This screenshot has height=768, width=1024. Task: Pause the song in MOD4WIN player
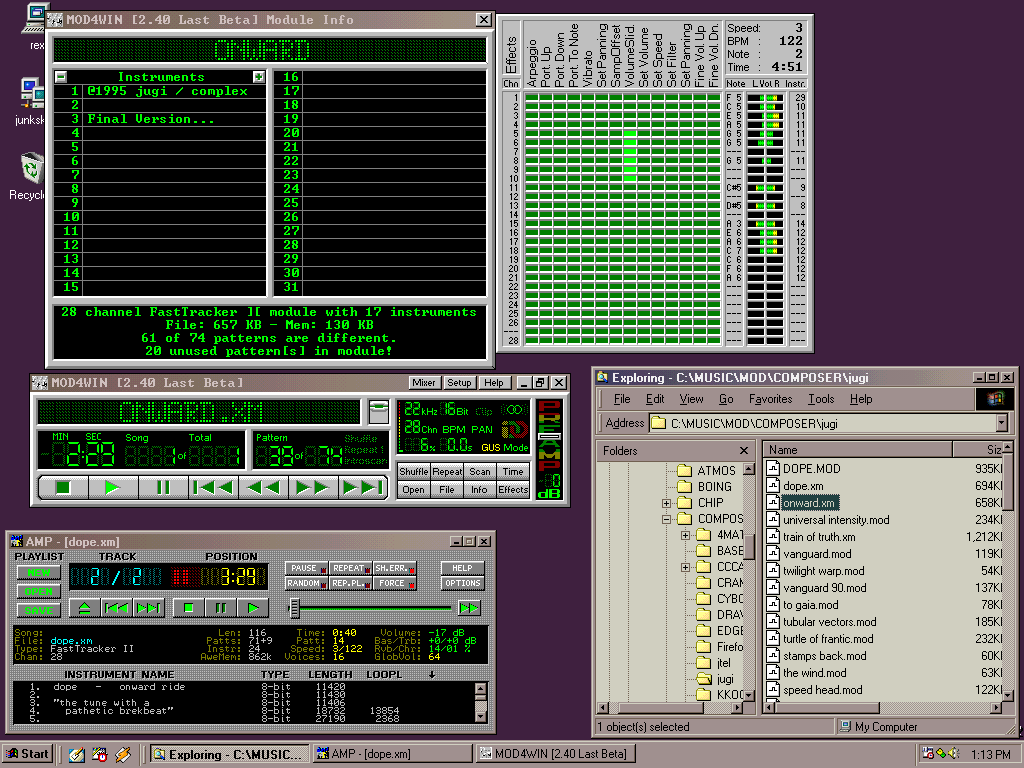click(163, 487)
